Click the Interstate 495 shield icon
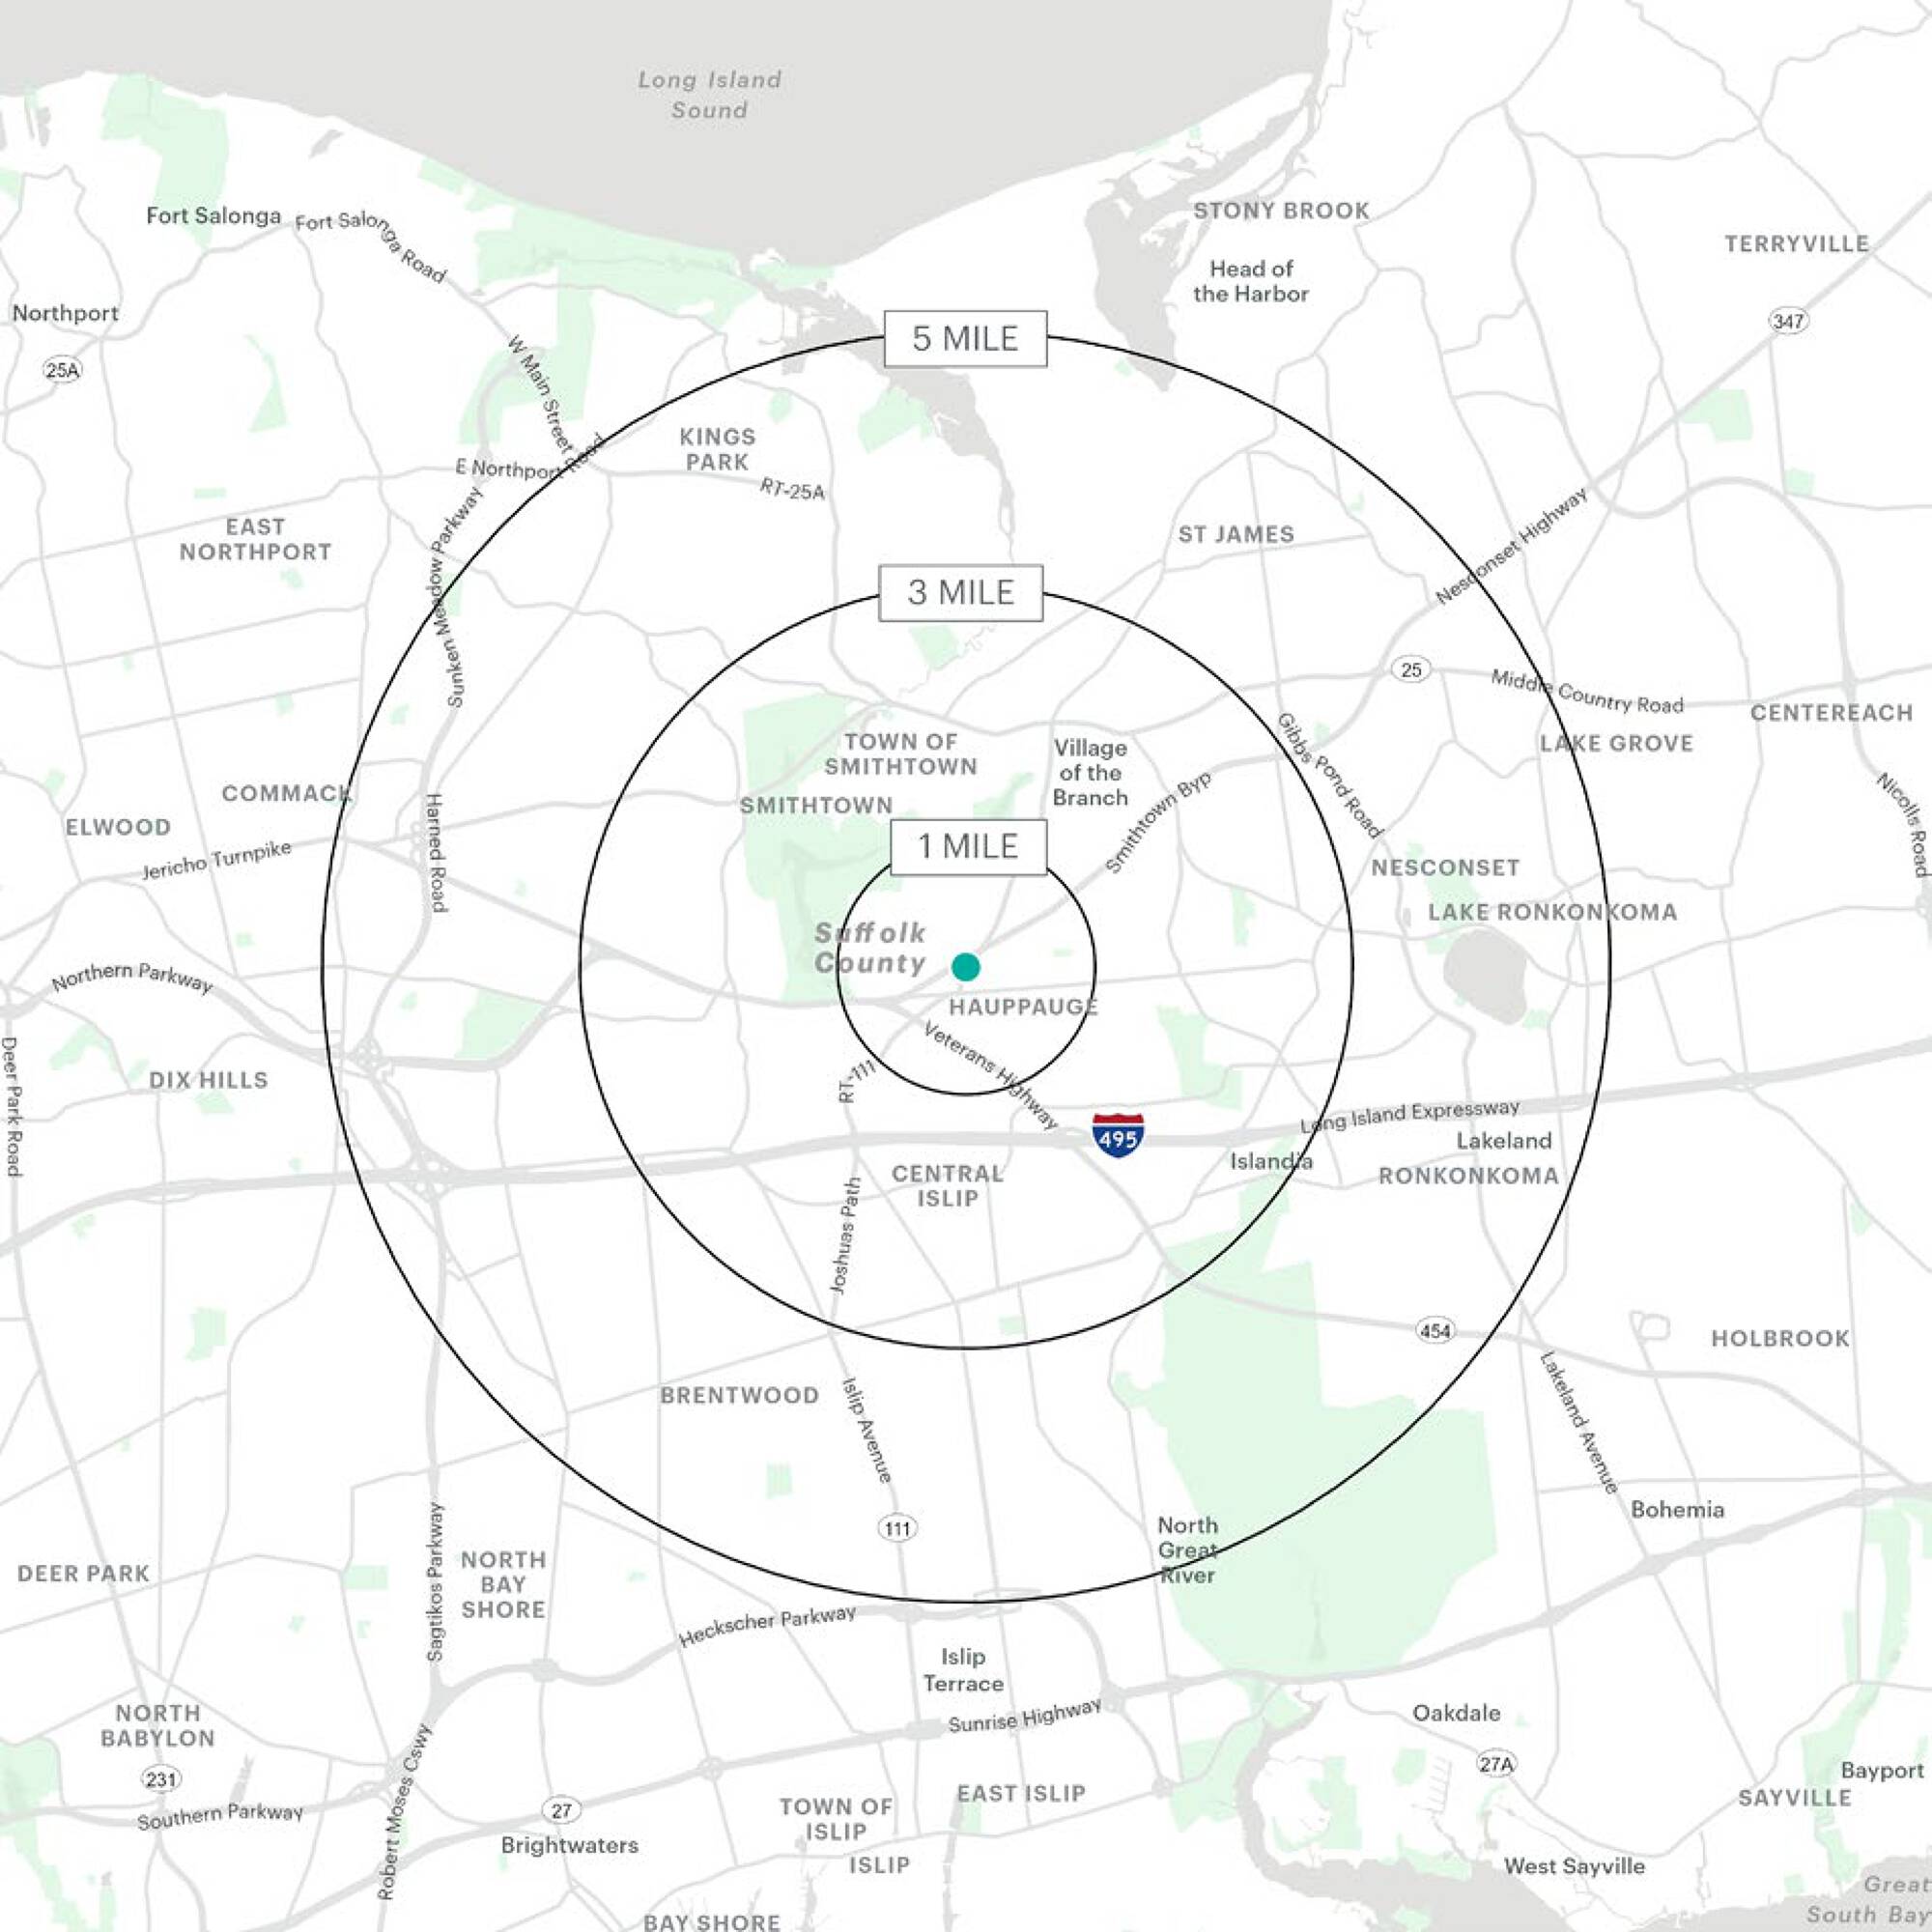Viewport: 1932px width, 1932px height. pos(1118,1135)
